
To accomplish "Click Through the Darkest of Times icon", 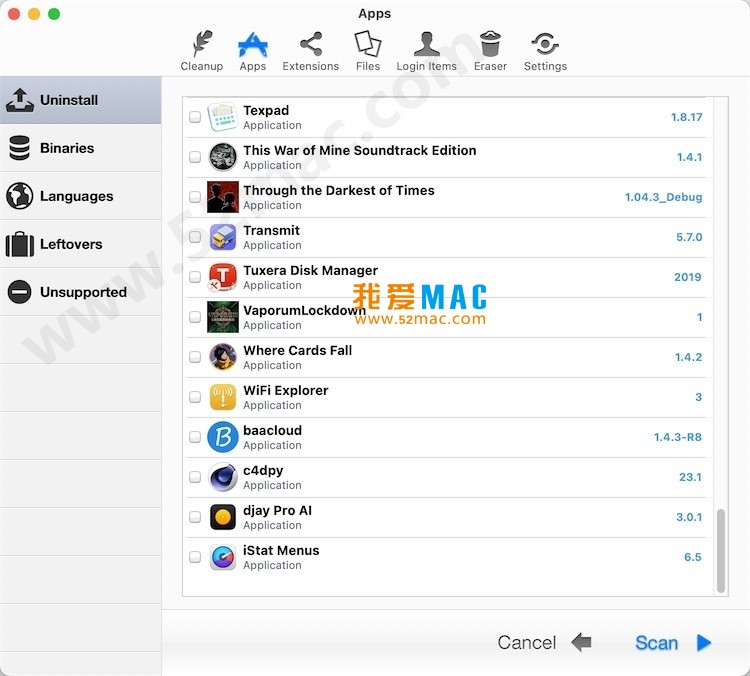I will (x=222, y=197).
